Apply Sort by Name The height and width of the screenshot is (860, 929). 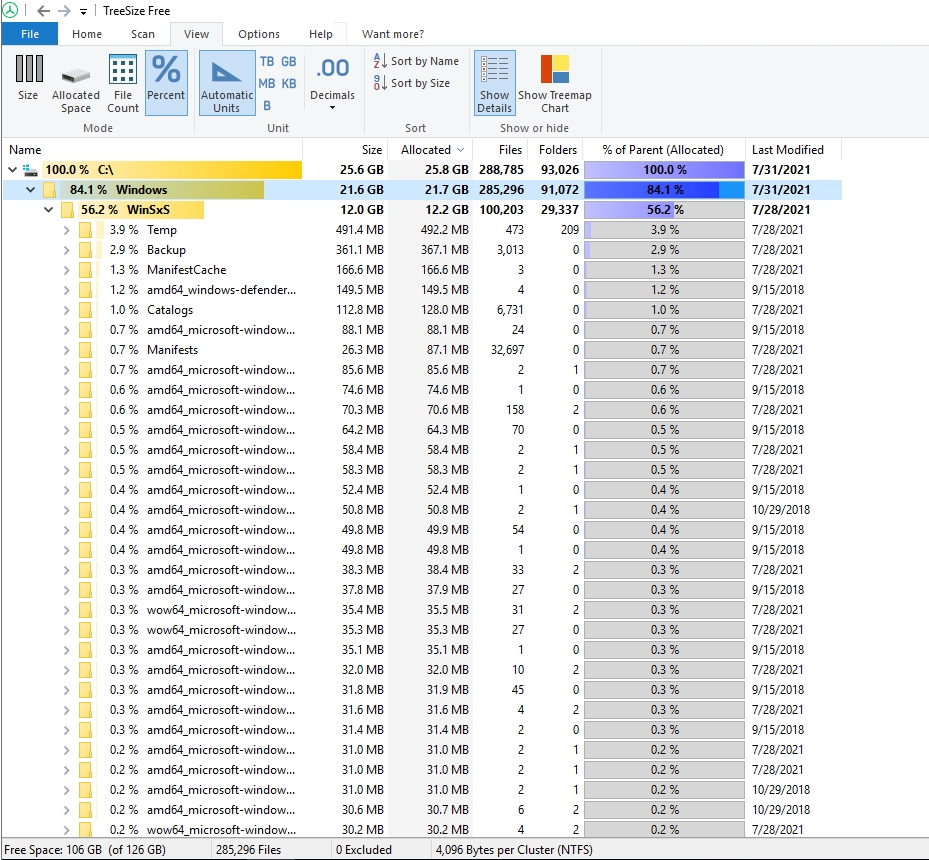(x=414, y=61)
